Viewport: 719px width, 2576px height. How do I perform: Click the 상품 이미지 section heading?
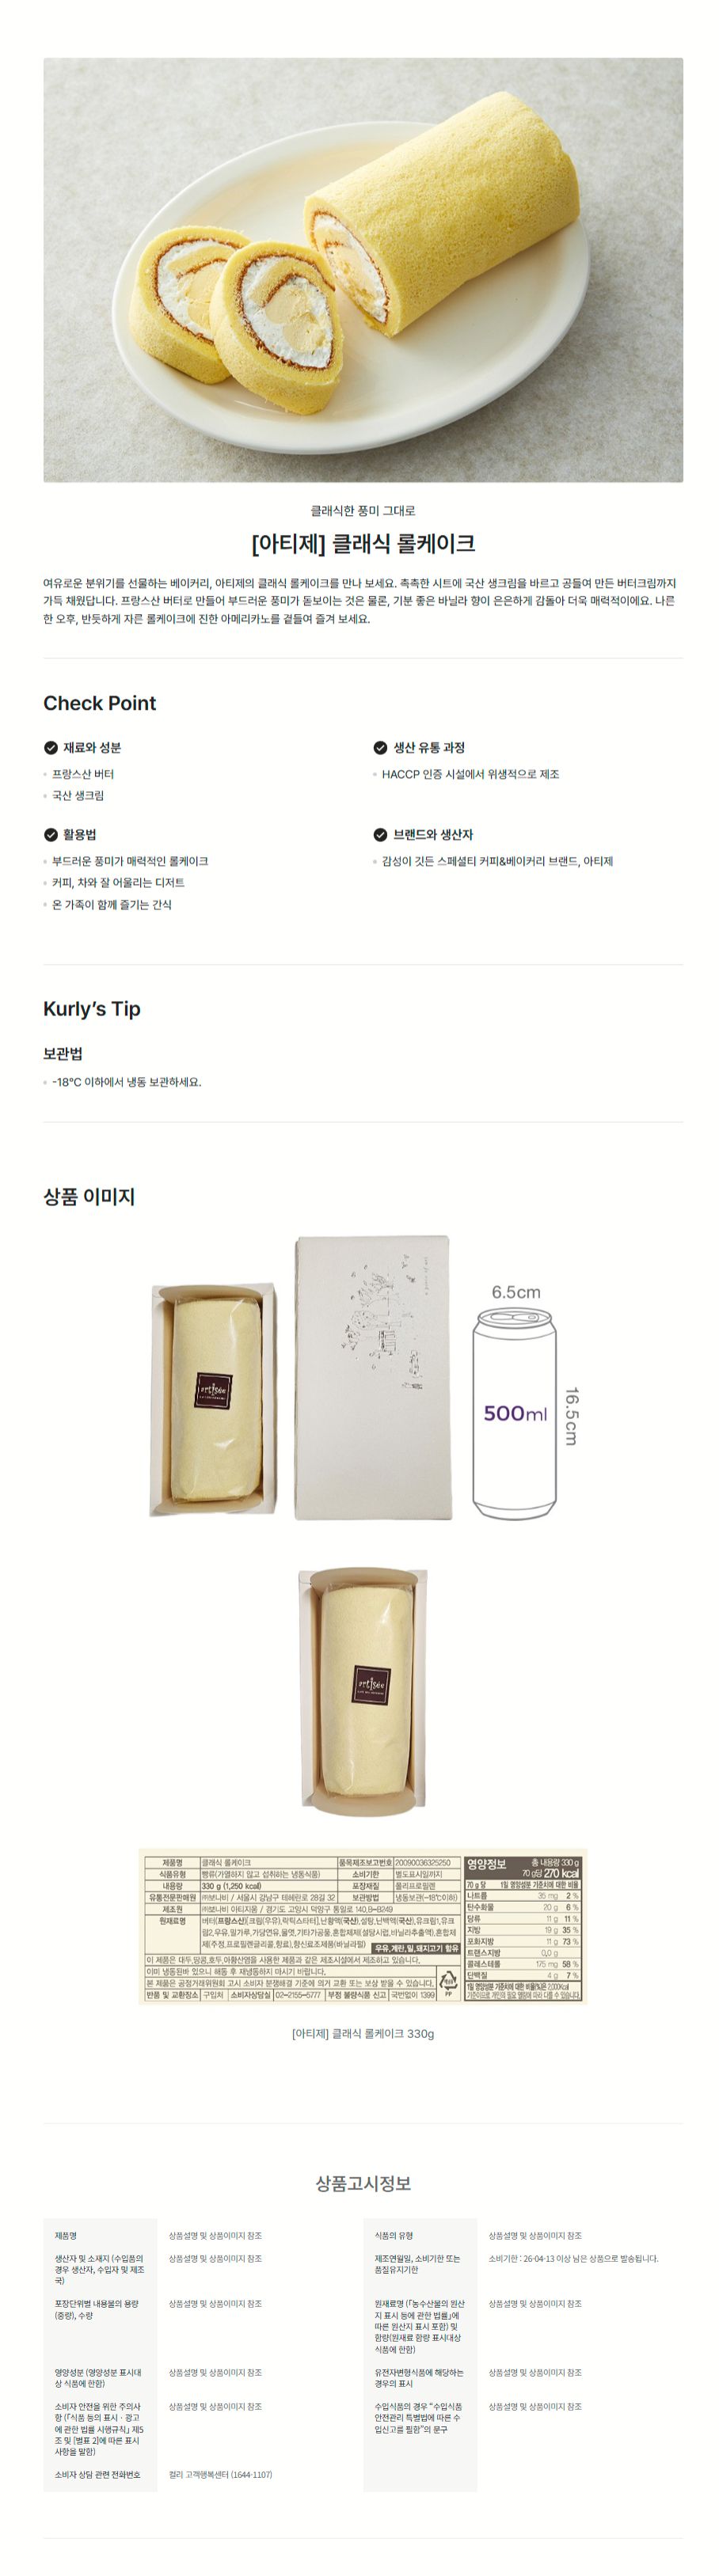(88, 1196)
